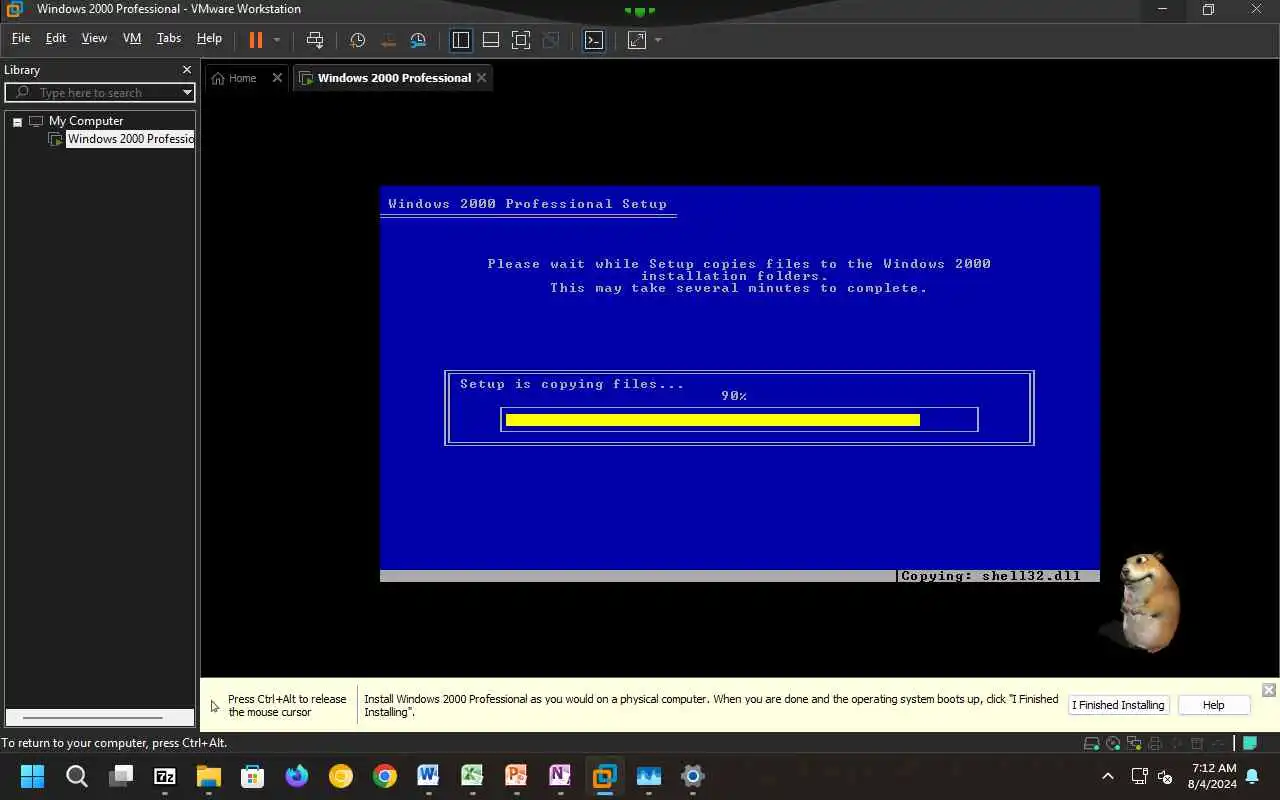Screen dimensions: 1280x800
Task: Open the Edit menu
Action: pos(56,38)
